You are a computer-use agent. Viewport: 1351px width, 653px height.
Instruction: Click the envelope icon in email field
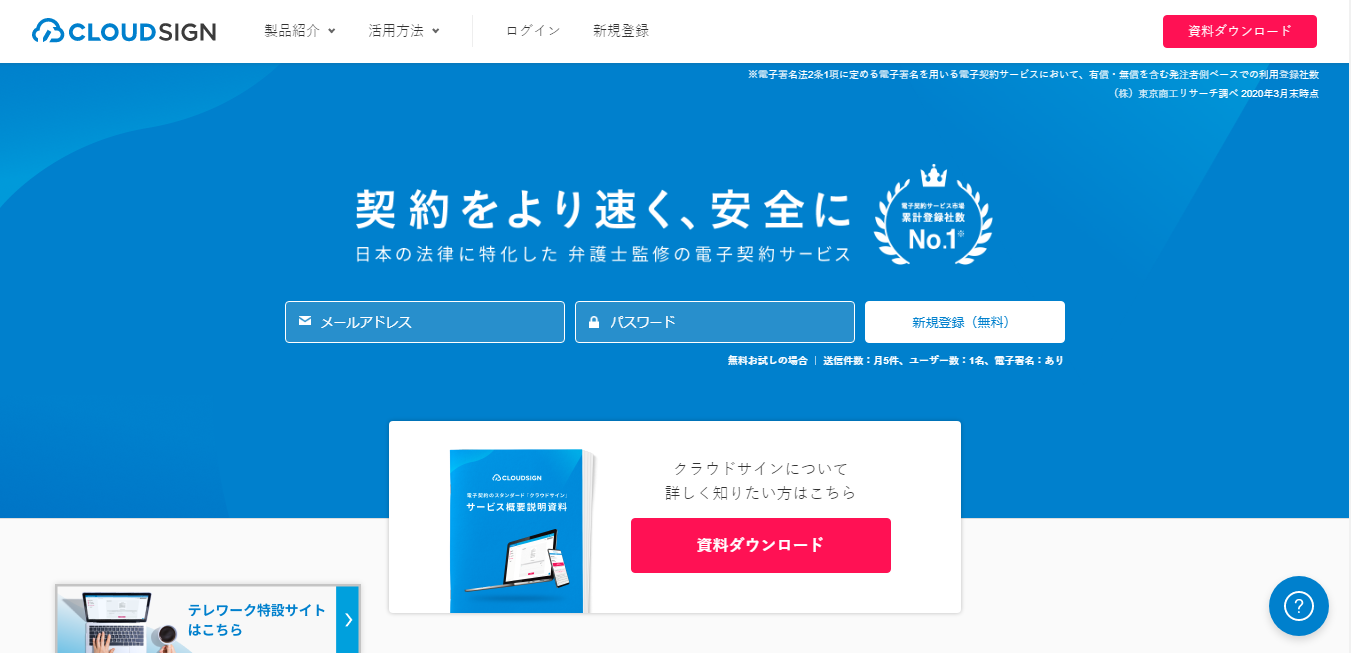click(305, 322)
